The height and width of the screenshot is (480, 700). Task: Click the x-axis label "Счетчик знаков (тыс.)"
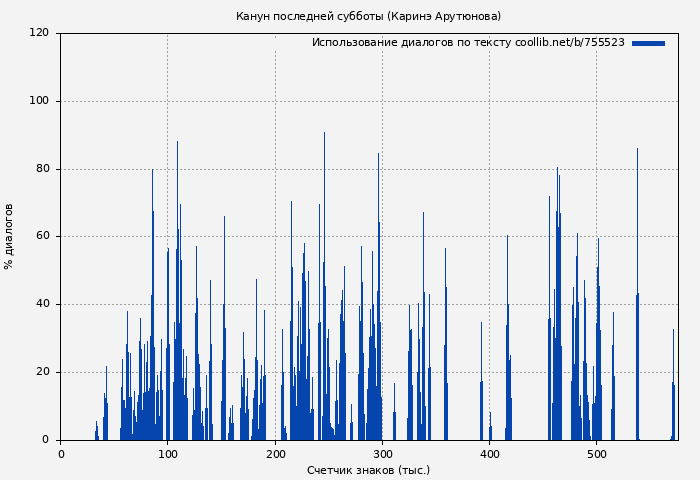click(x=368, y=470)
